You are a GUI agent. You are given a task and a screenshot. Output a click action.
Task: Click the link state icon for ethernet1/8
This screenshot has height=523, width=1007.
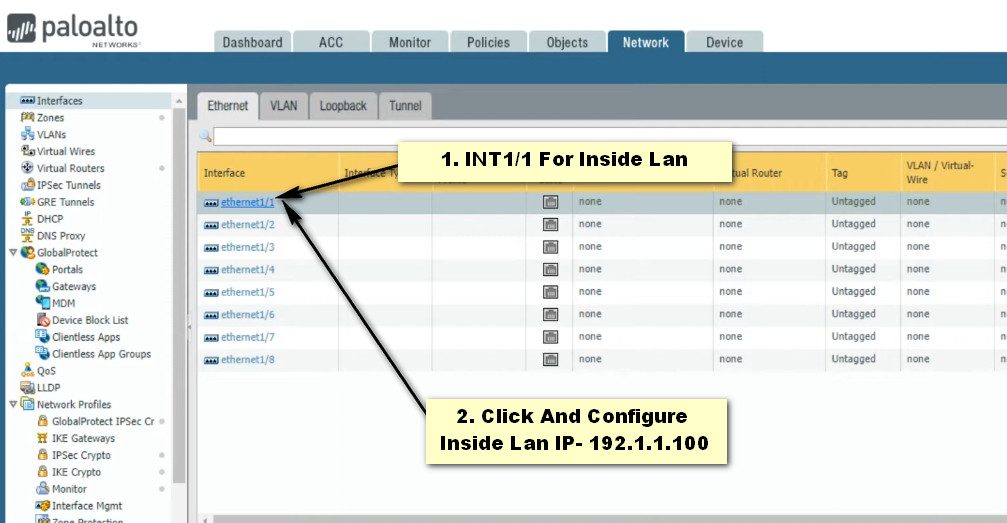click(x=550, y=360)
